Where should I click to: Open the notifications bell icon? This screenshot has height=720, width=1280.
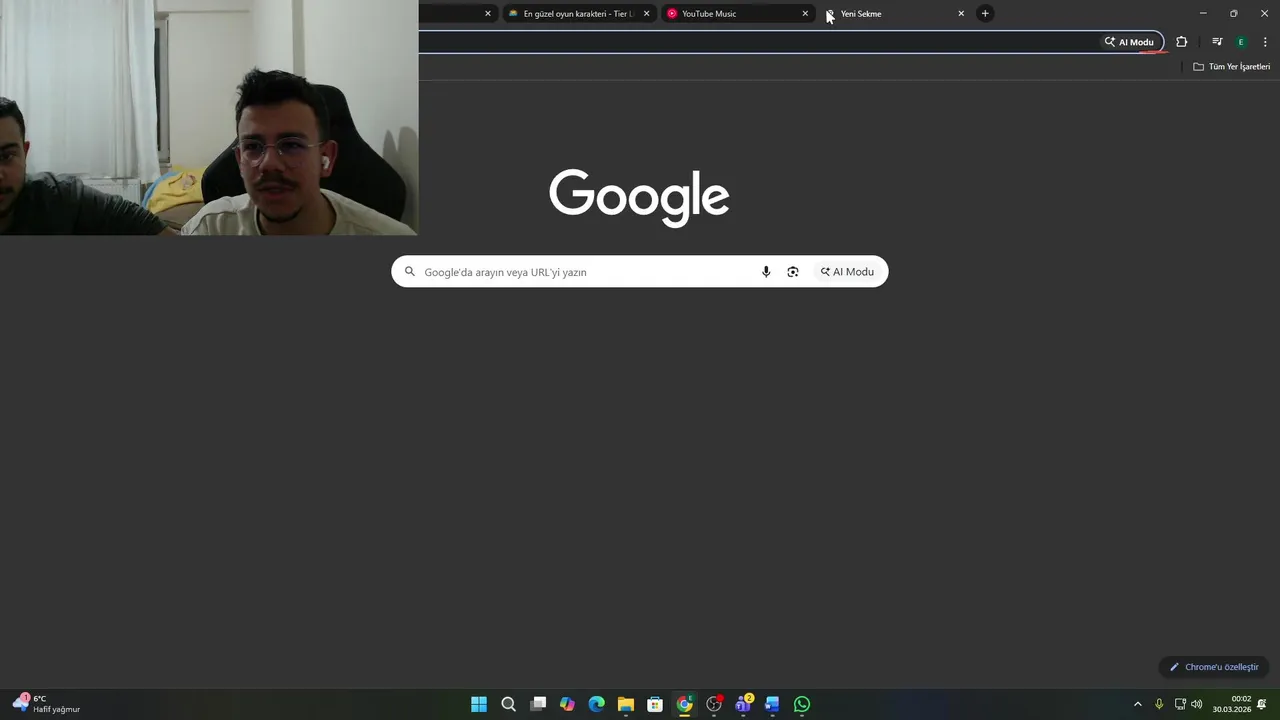(1262, 704)
